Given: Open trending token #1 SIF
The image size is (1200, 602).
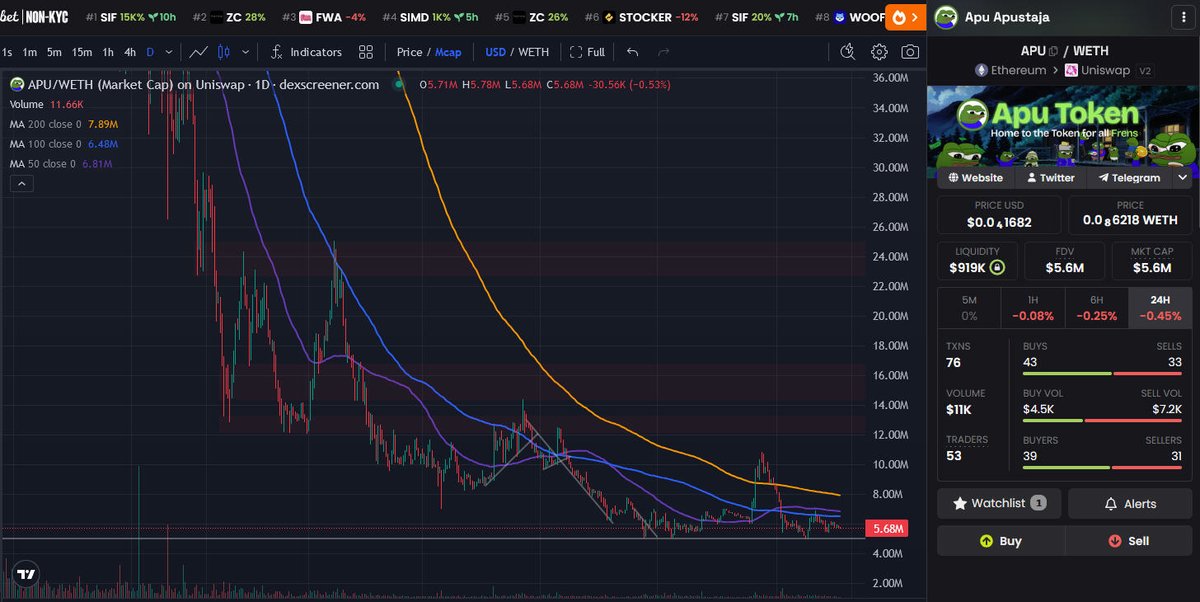Looking at the screenshot, I should (x=132, y=18).
